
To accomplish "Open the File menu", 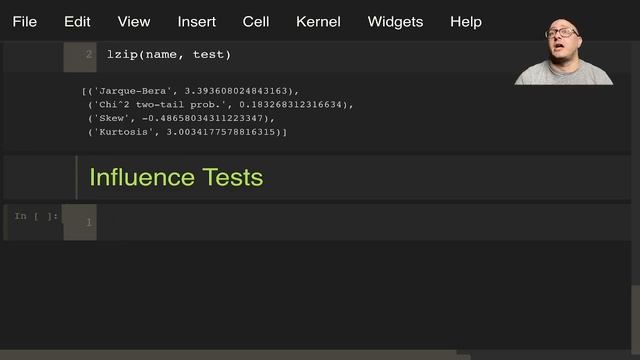I will pyautogui.click(x=24, y=22).
